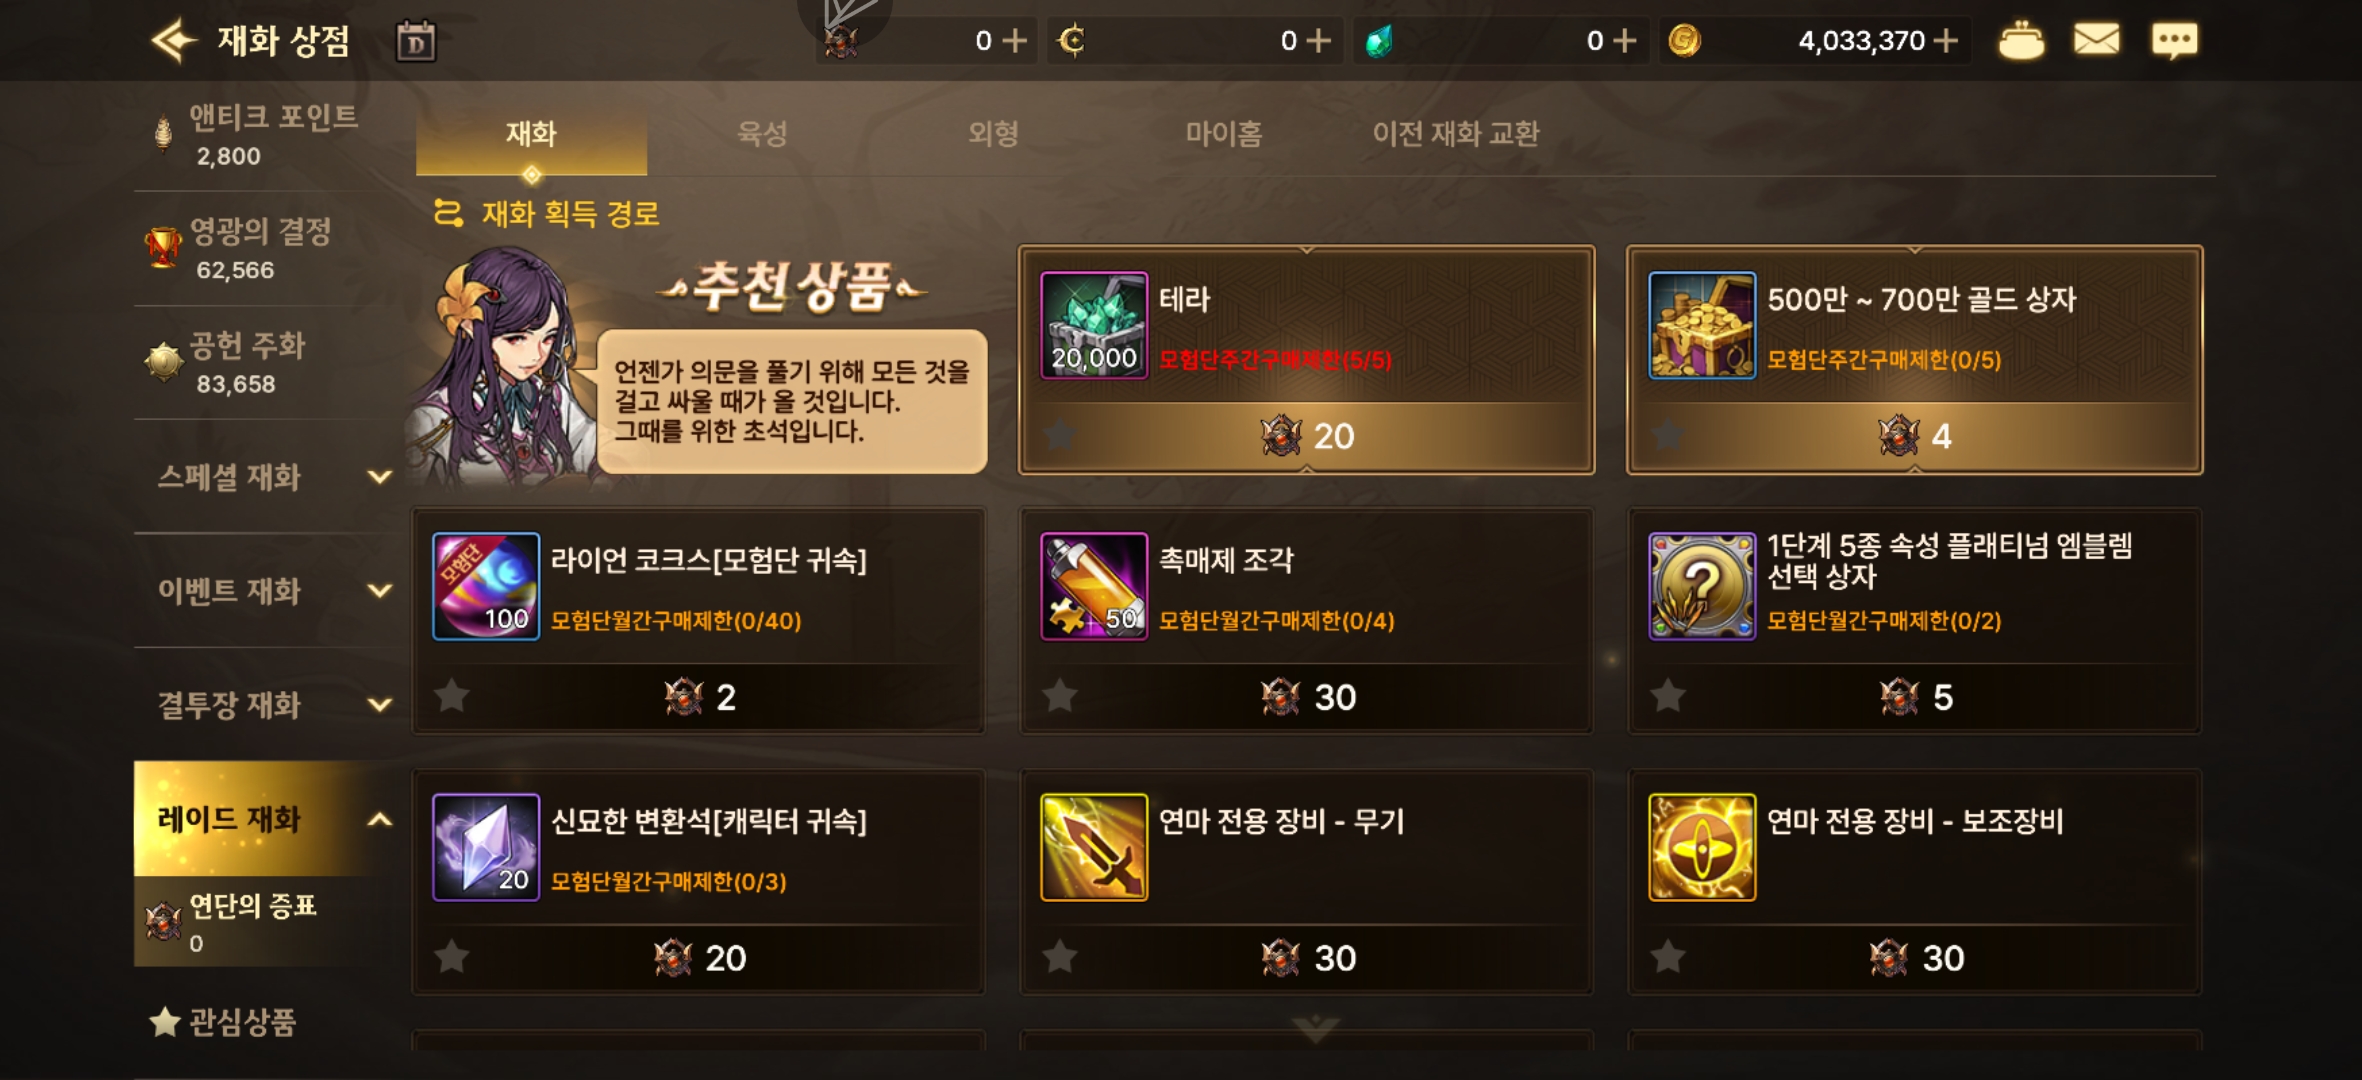Open the pouch inventory icon in the header
This screenshot has height=1080, width=2362.
2021,41
